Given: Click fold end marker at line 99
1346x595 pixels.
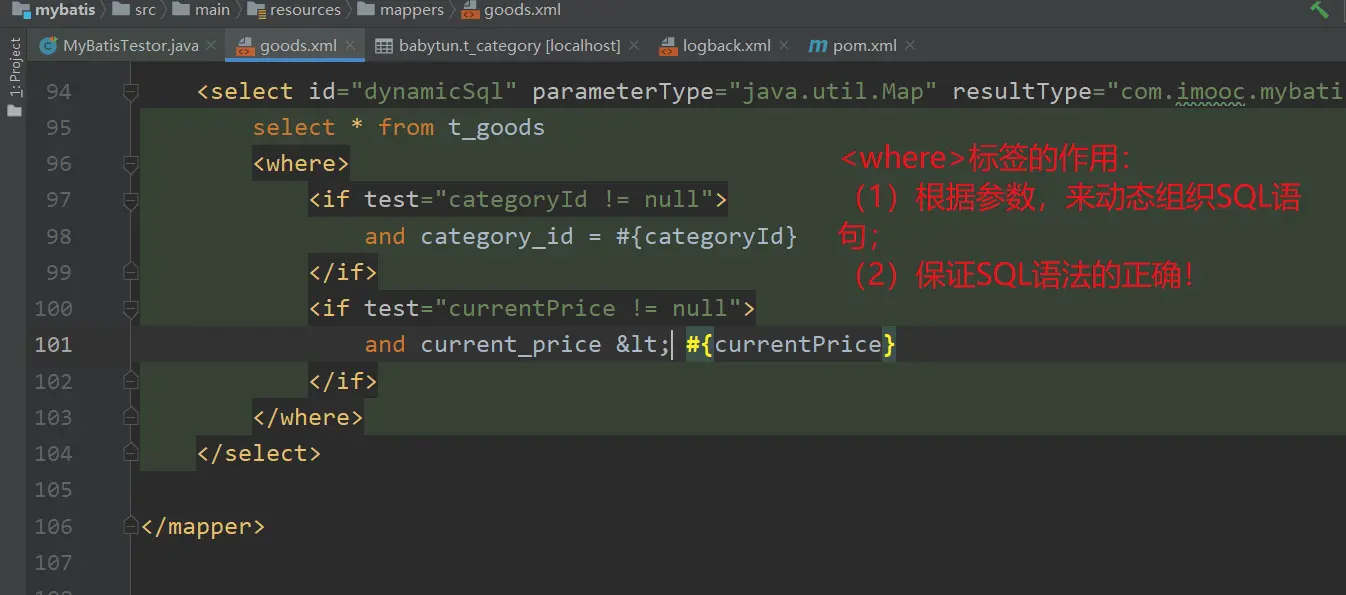Looking at the screenshot, I should coord(130,272).
